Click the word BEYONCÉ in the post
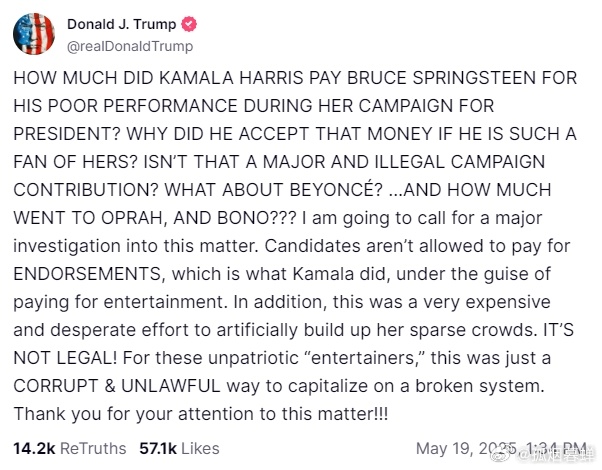602x470 pixels. 336,190
